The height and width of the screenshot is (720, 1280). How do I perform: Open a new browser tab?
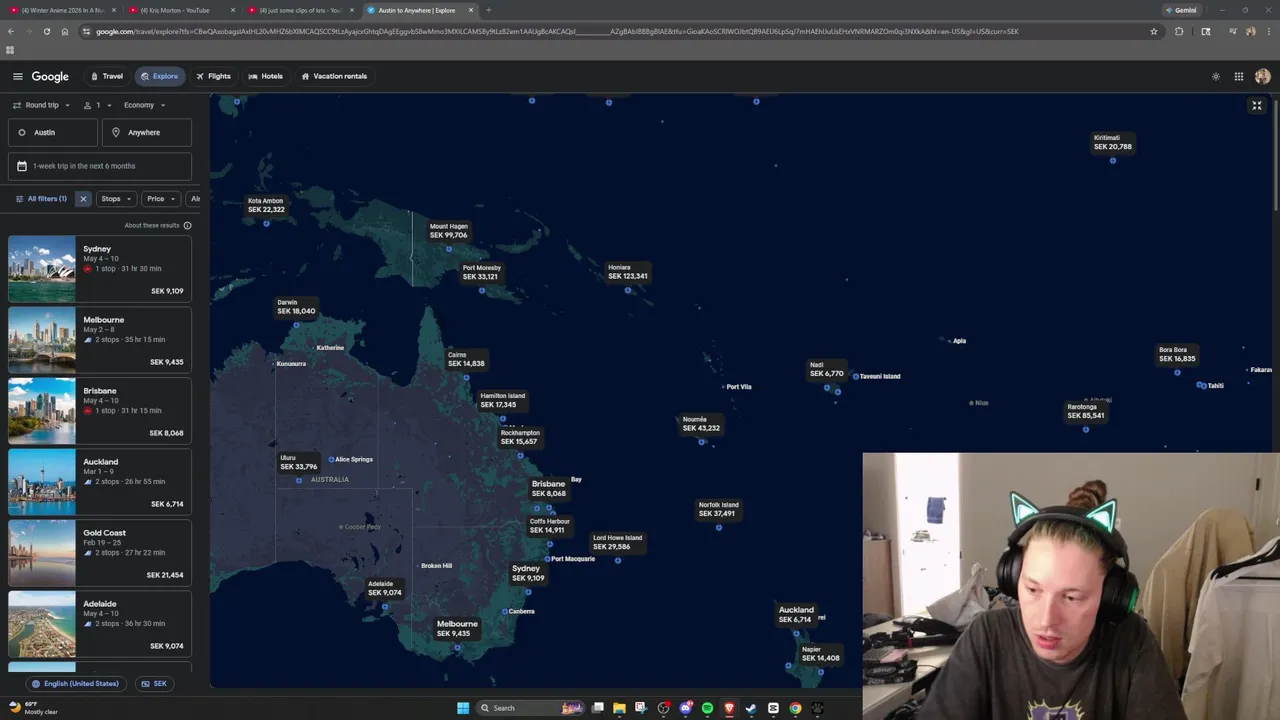point(488,10)
